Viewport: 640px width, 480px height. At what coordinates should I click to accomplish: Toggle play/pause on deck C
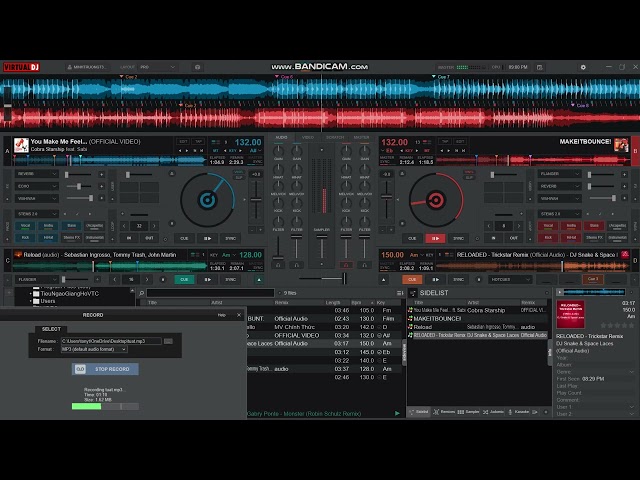tap(207, 280)
